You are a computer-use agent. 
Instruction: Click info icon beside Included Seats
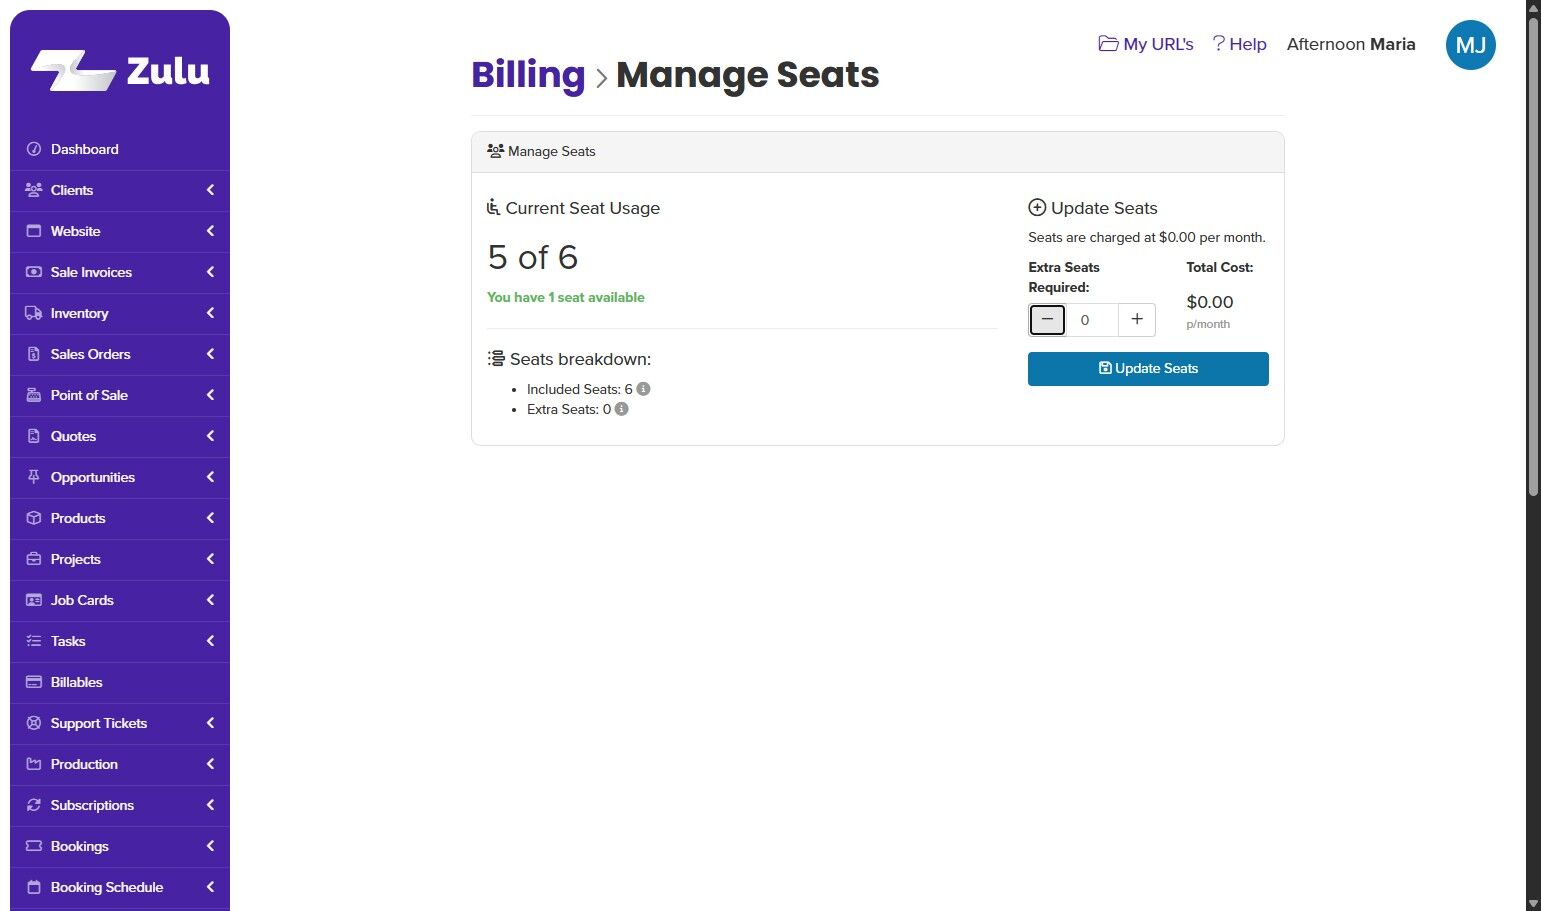click(644, 389)
